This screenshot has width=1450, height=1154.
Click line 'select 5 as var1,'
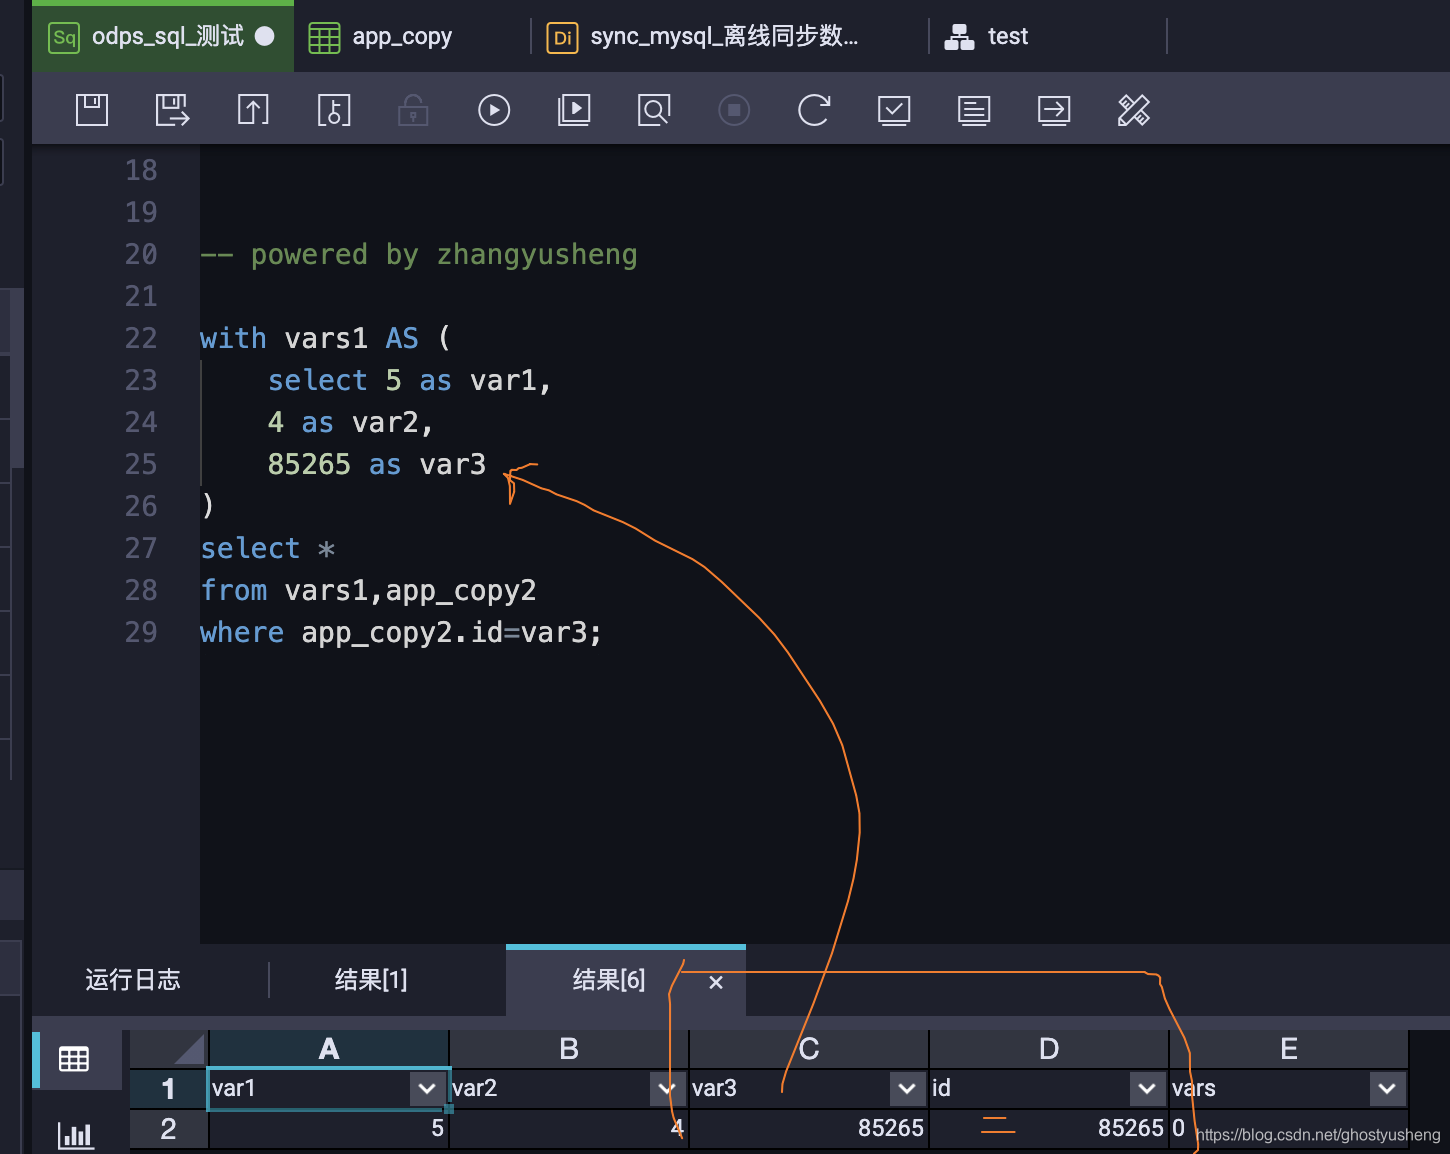point(409,380)
